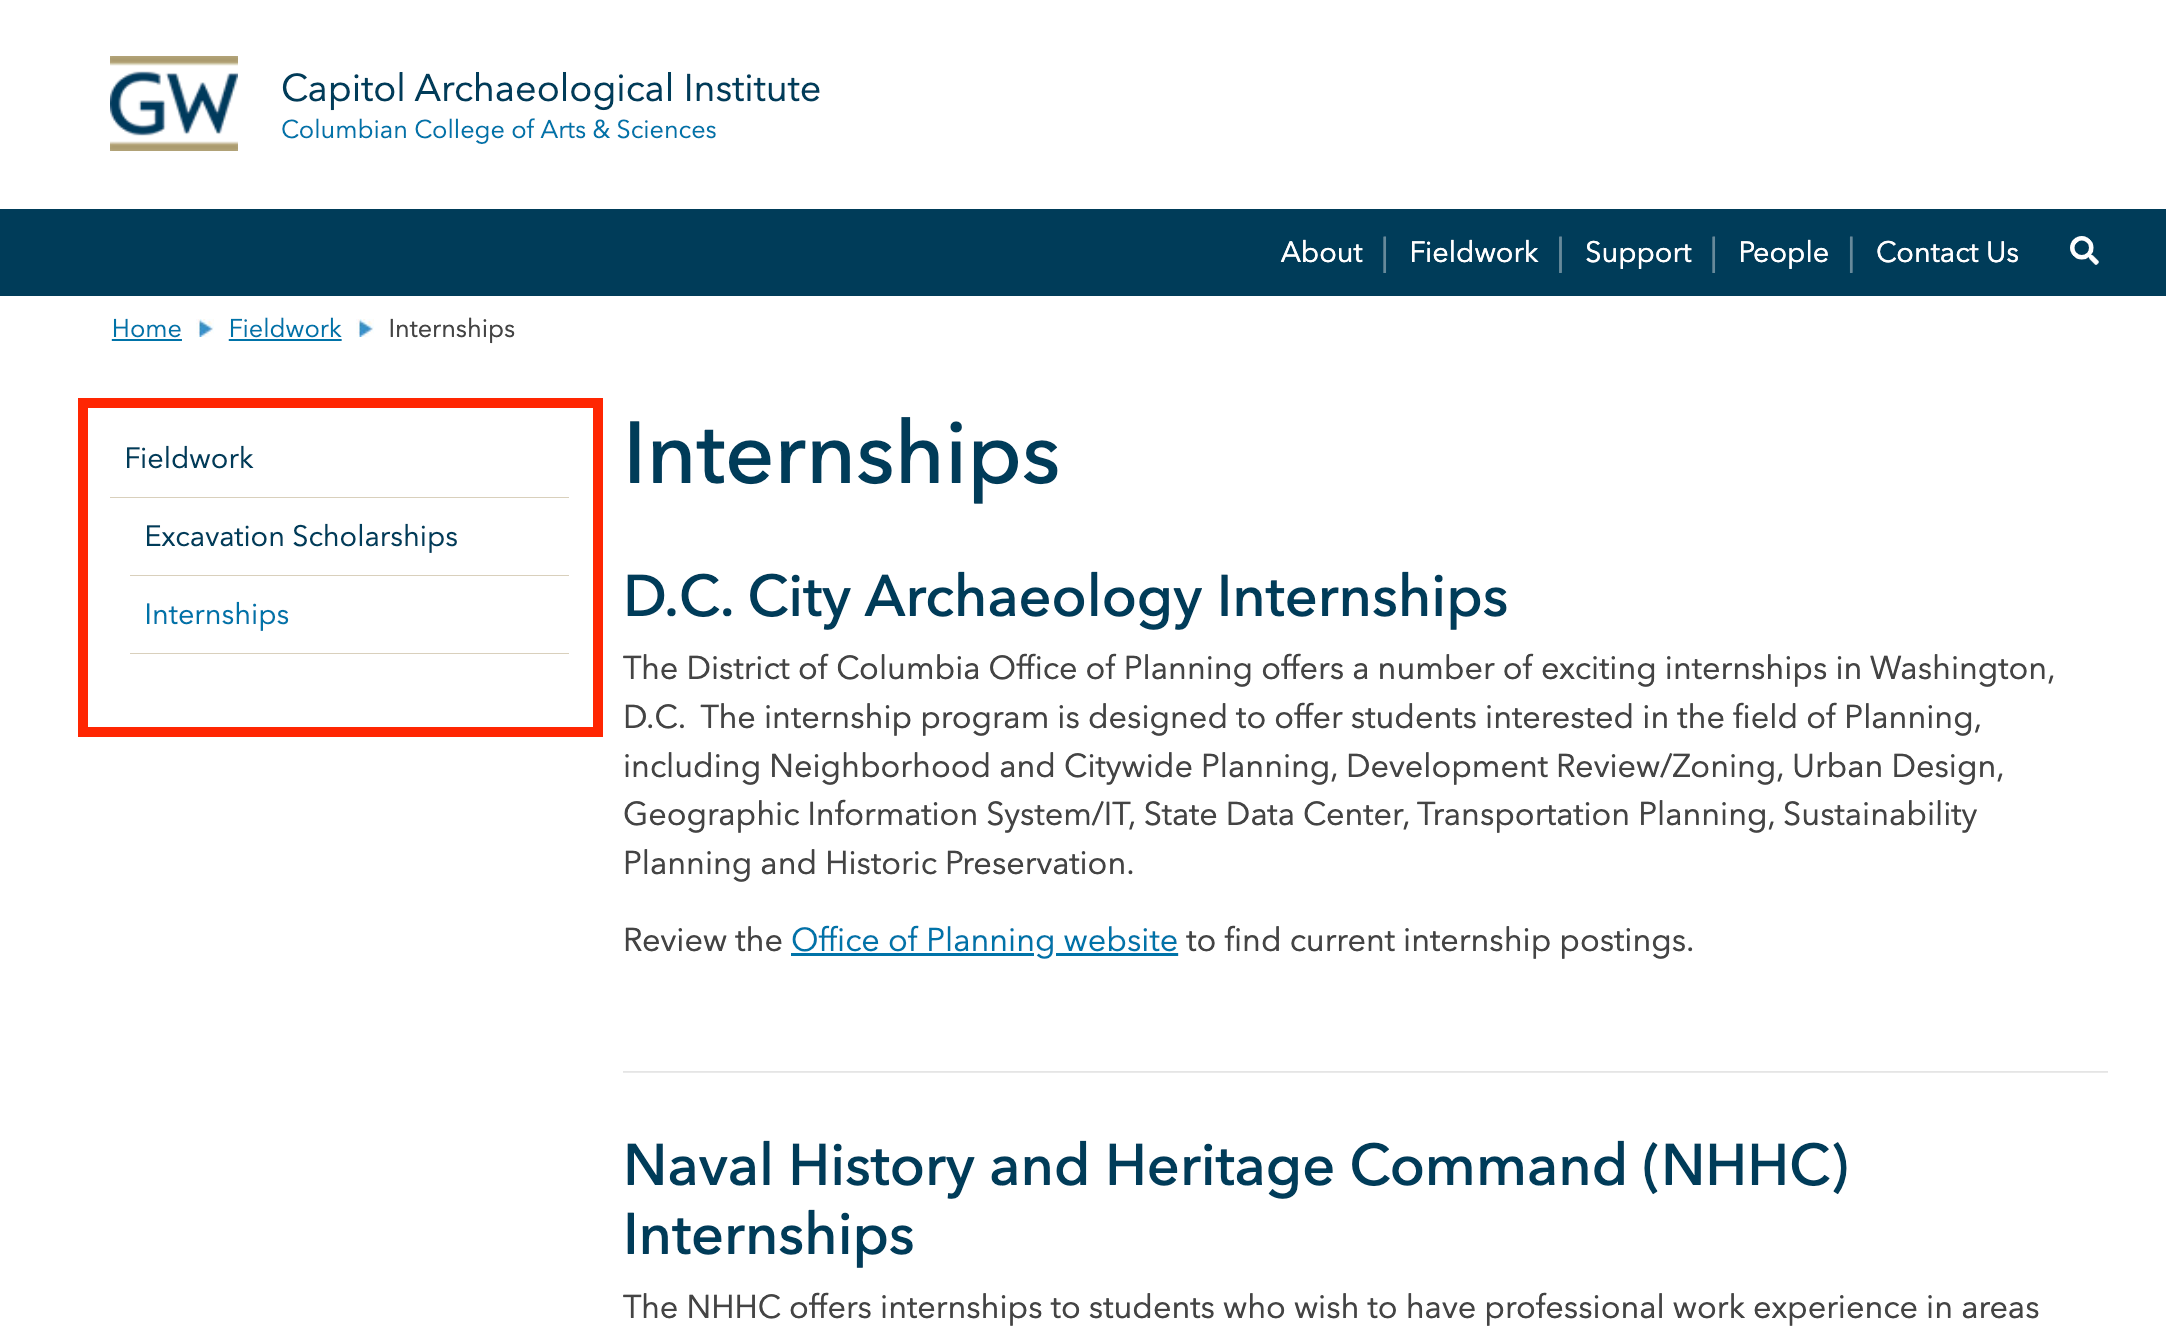This screenshot has width=2166, height=1340.
Task: Open the Support menu item
Action: [x=1638, y=252]
